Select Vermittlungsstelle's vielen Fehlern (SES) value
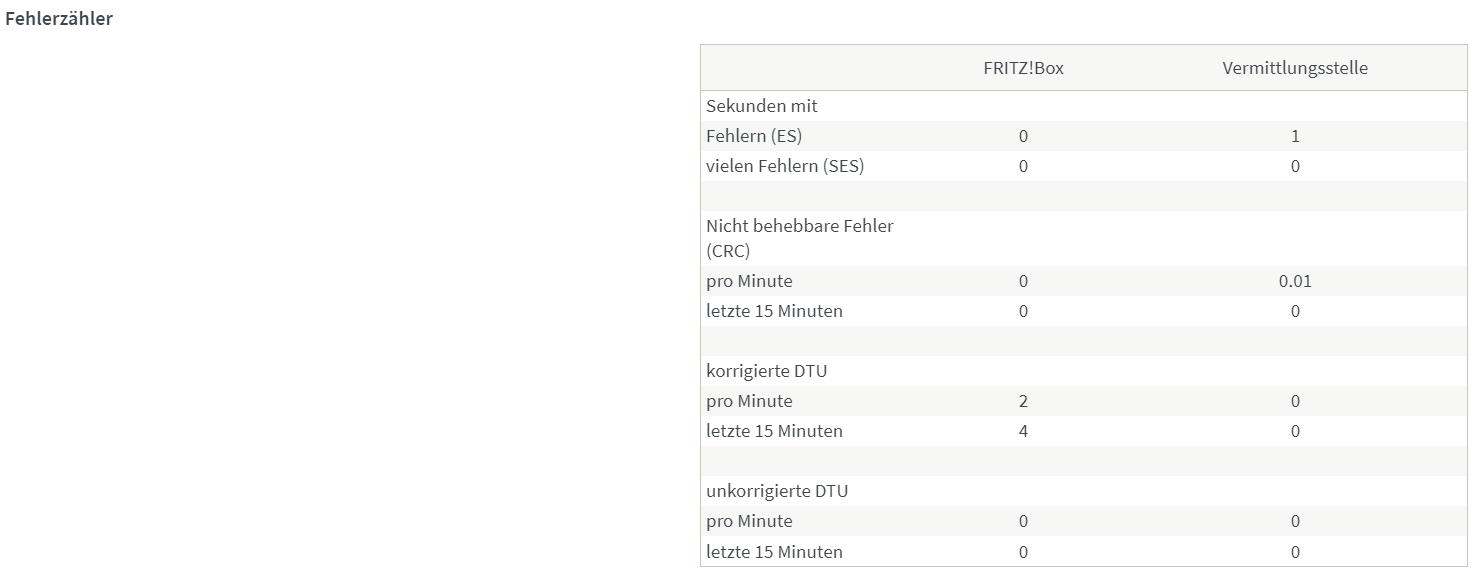Image resolution: width=1478 pixels, height=574 pixels. pyautogui.click(x=1295, y=166)
